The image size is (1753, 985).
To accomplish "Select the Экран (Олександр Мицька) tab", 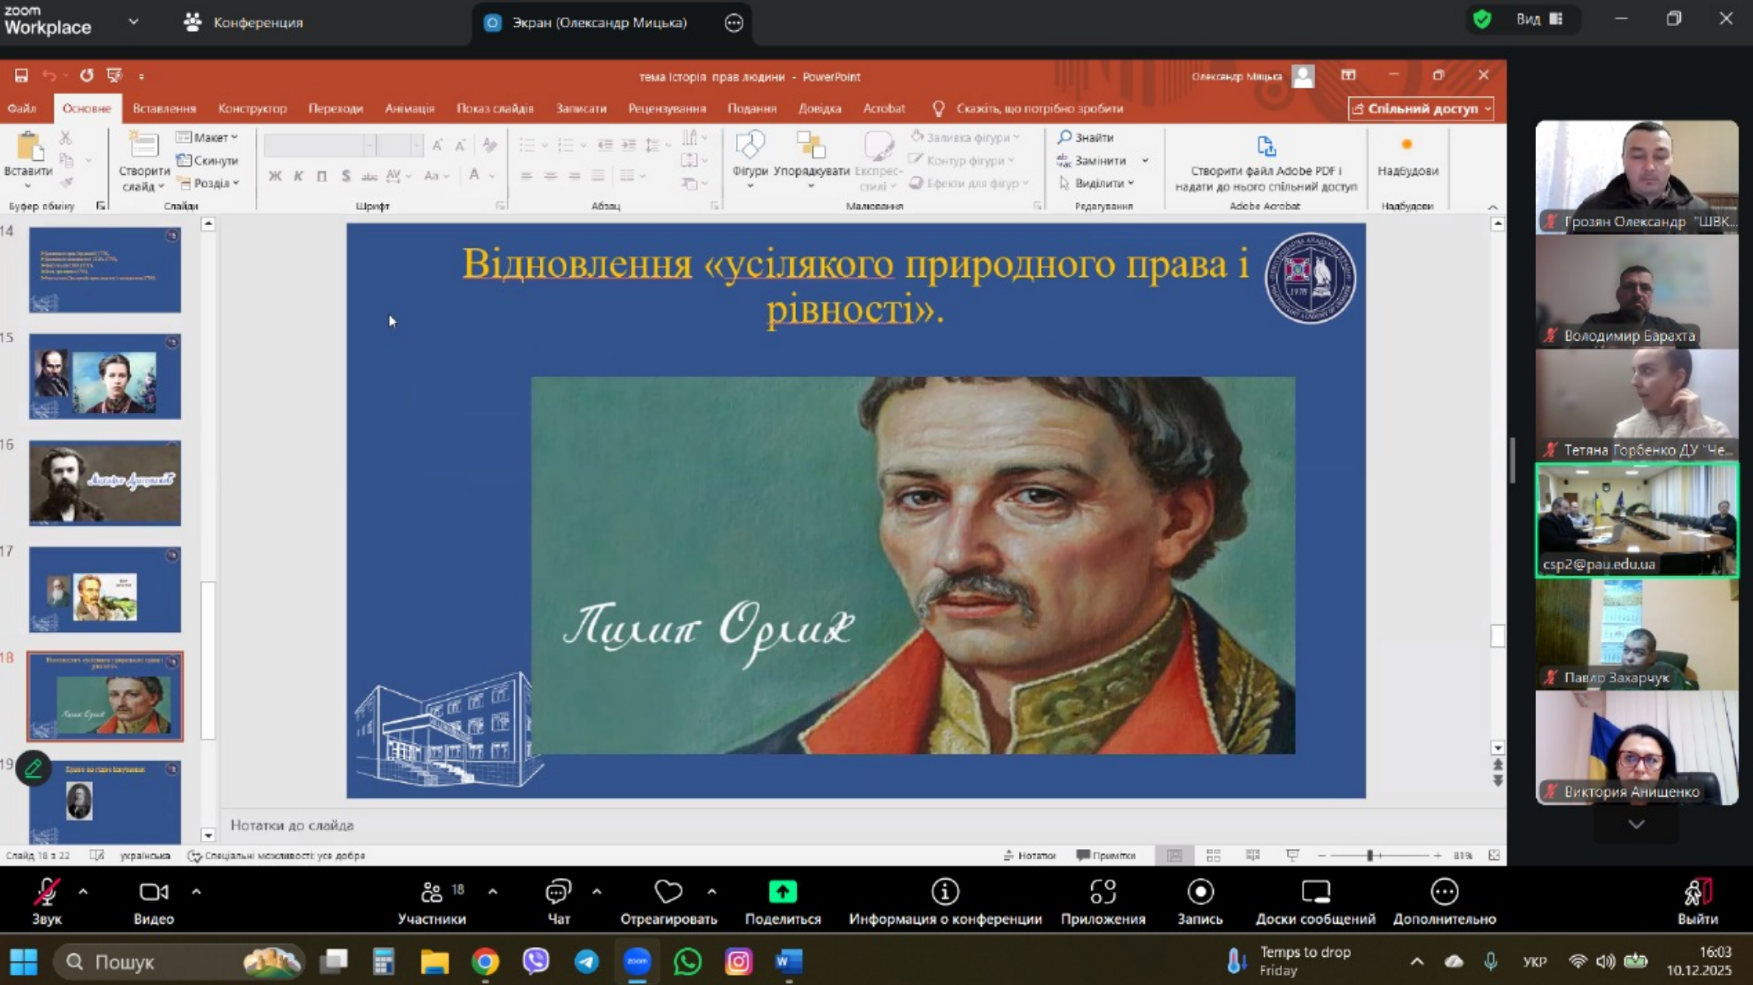I will 598,22.
